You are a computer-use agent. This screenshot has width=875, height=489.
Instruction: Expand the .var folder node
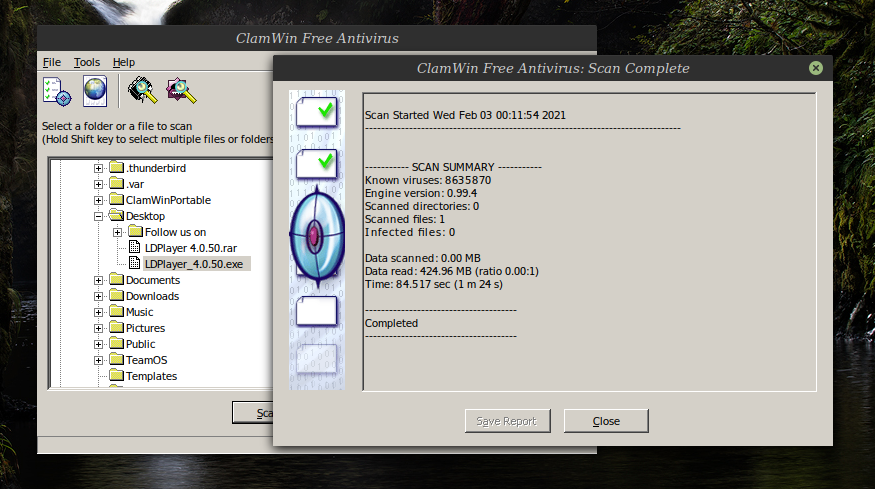tap(98, 184)
